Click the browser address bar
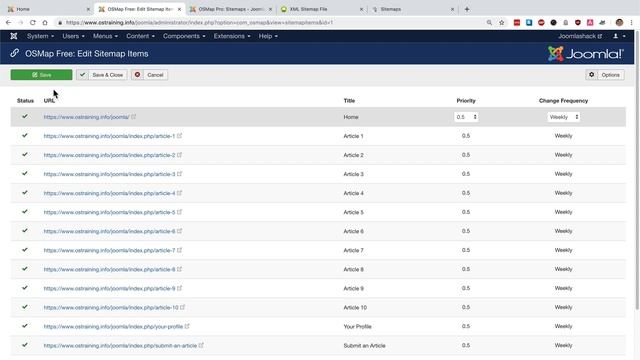Image resolution: width=640 pixels, height=360 pixels. point(269,22)
